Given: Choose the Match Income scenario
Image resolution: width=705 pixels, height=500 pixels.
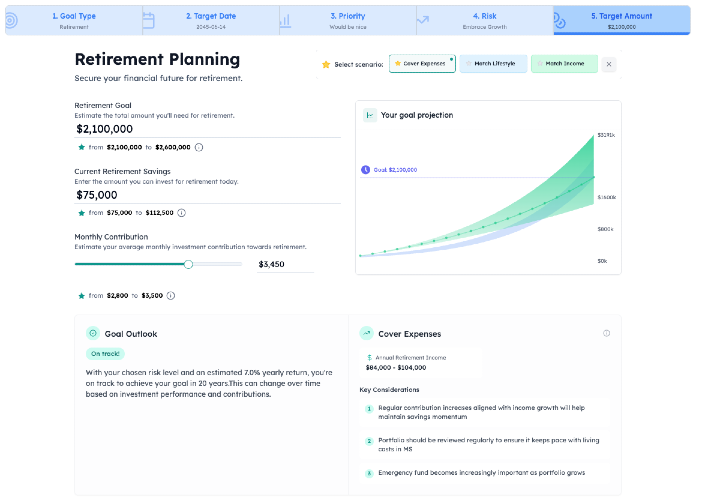Looking at the screenshot, I should click(x=564, y=64).
